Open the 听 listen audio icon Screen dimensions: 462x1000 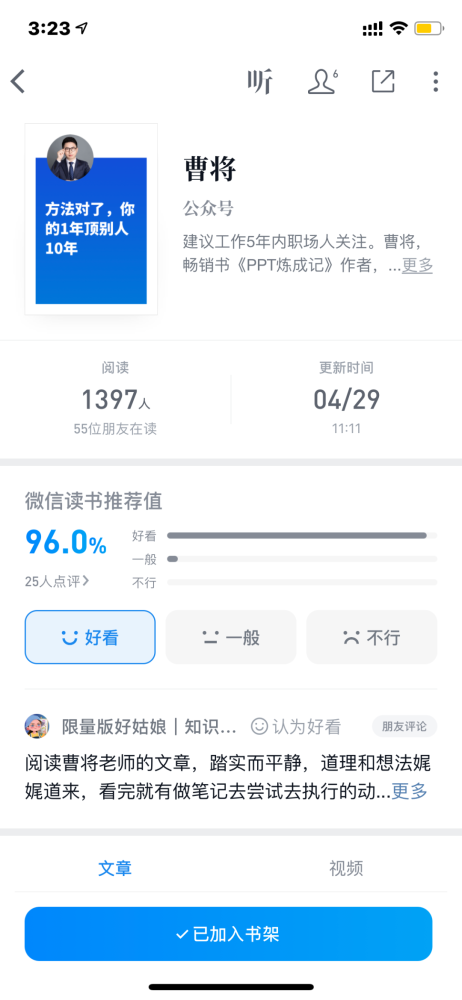tap(260, 82)
